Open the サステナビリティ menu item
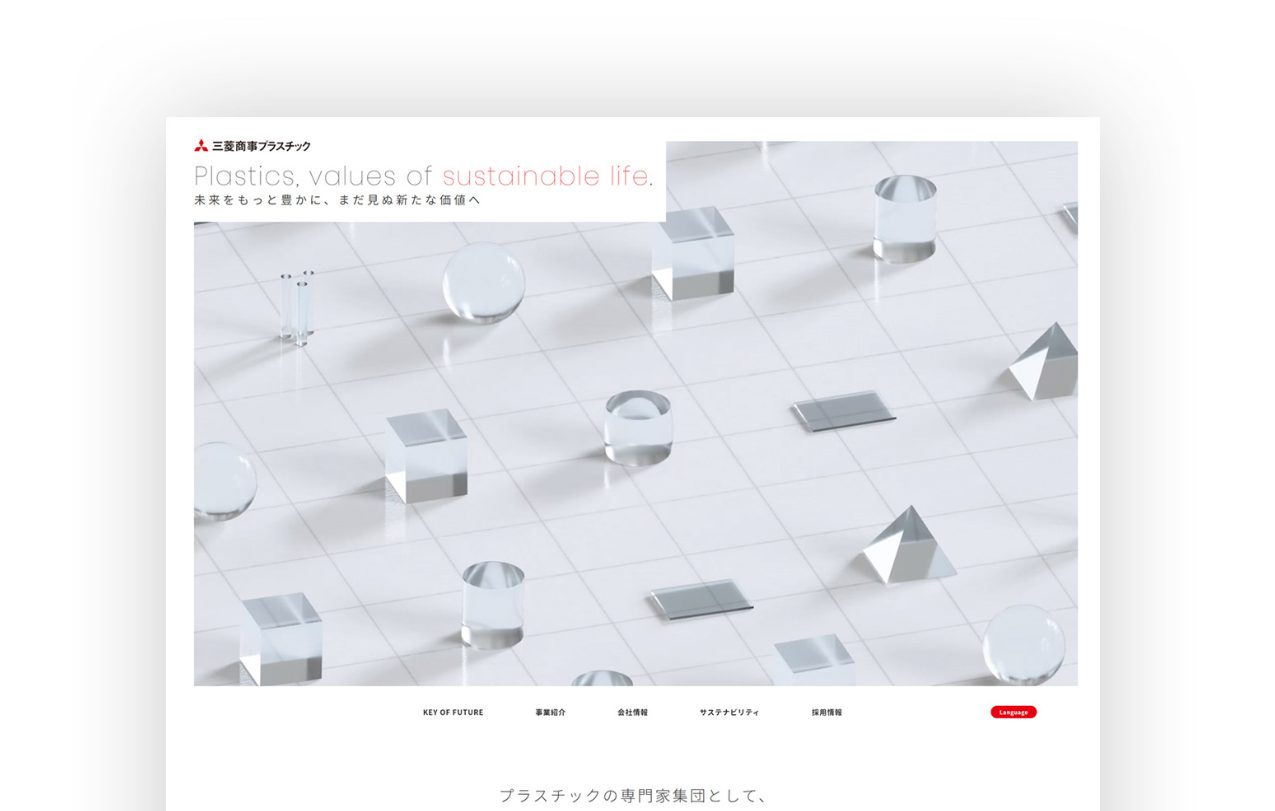Image resolution: width=1275 pixels, height=811 pixels. click(729, 712)
